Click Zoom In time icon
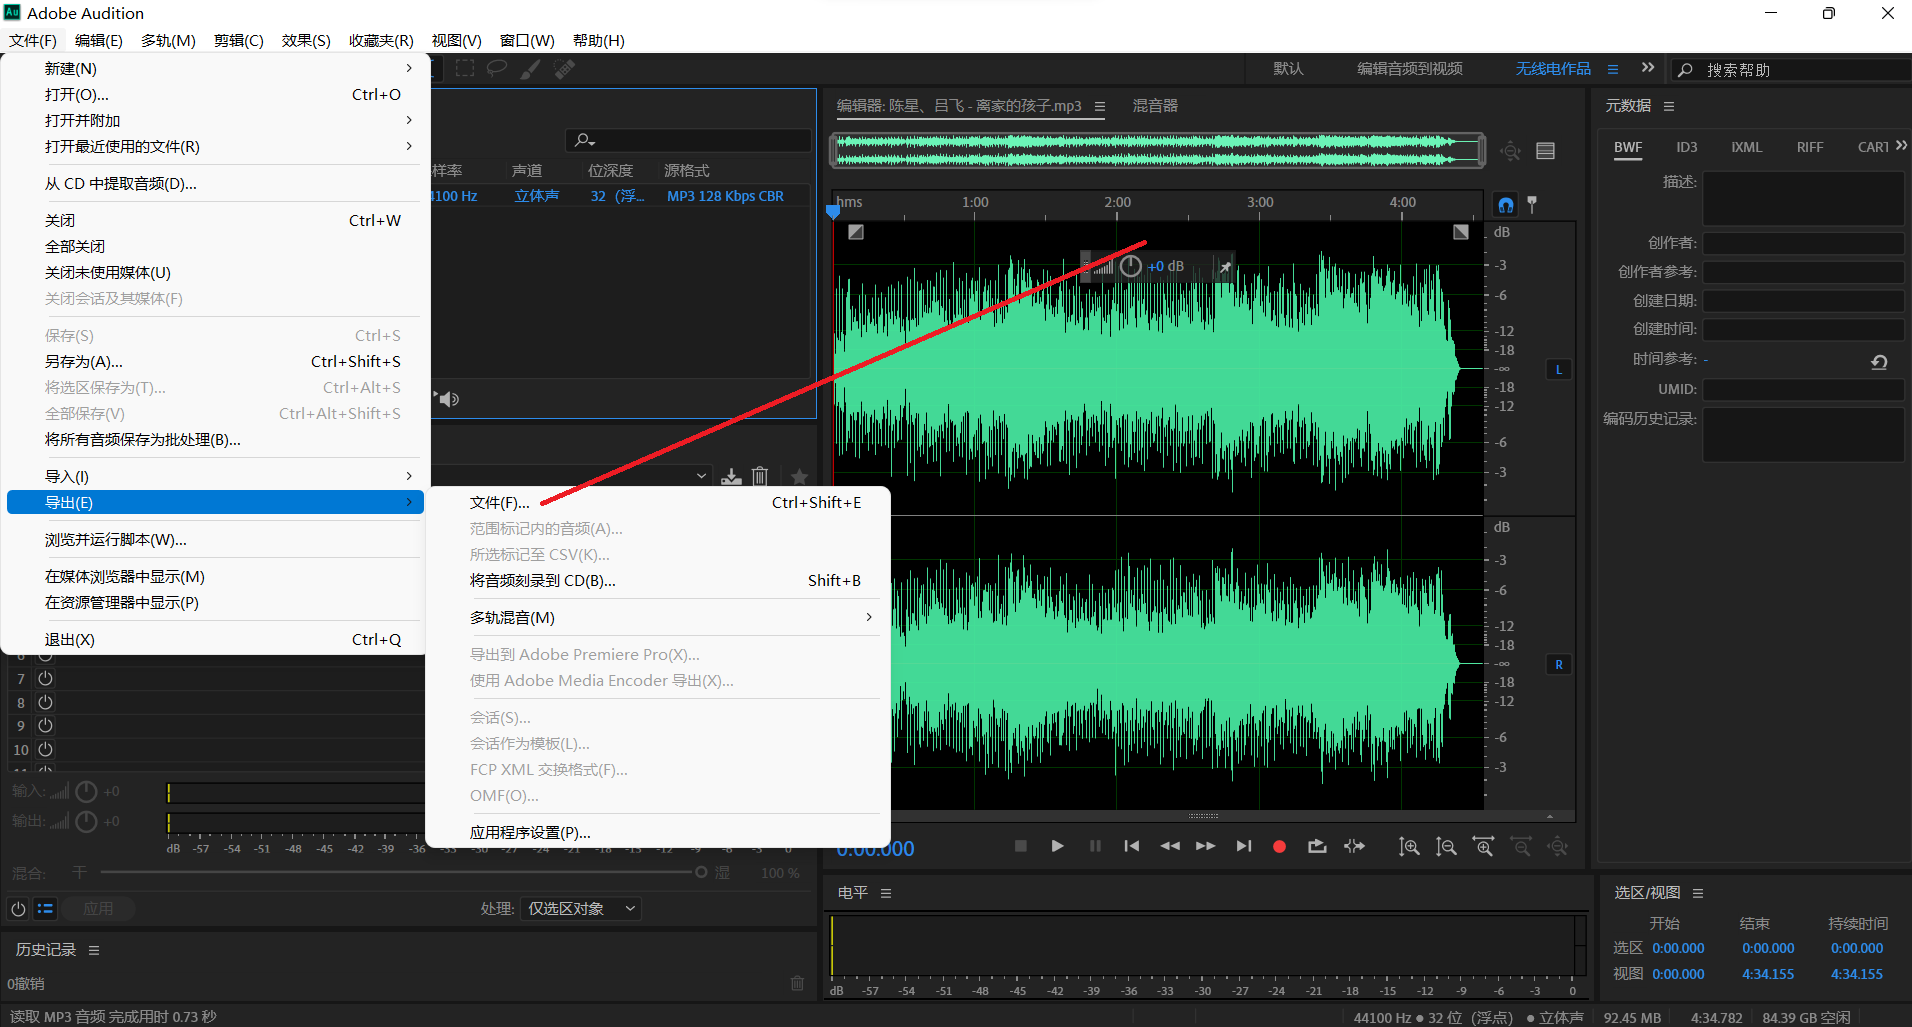1912x1027 pixels. coord(1484,847)
